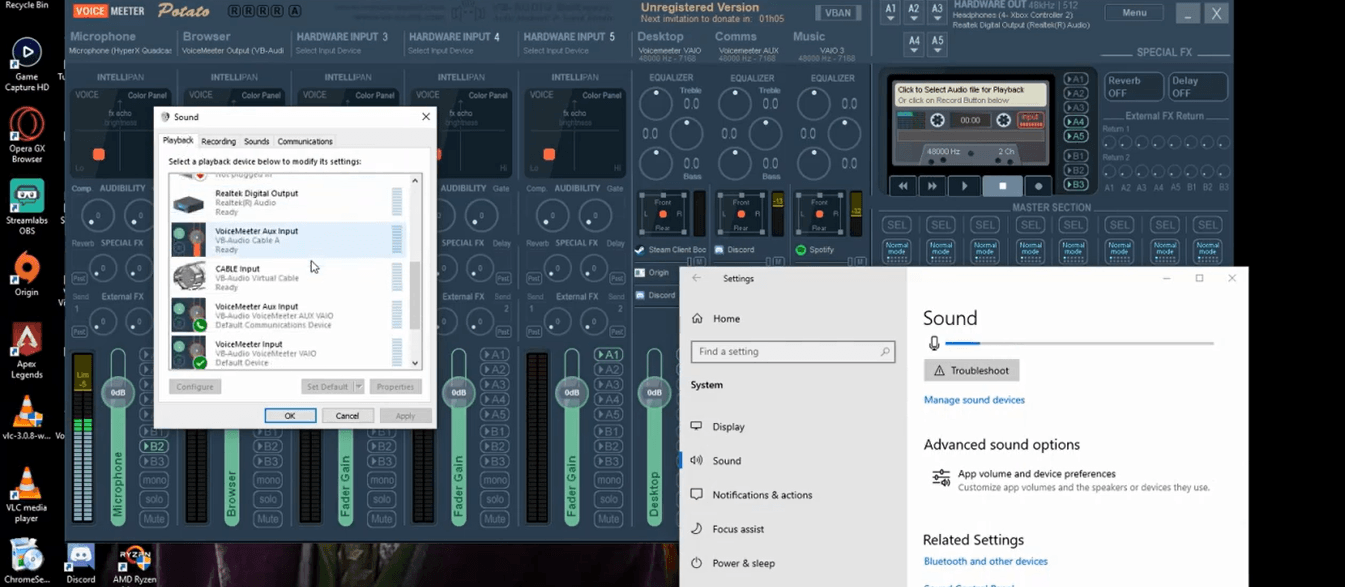Click the cassette input indicator in the recorder
The width and height of the screenshot is (1345, 587).
(x=1030, y=120)
